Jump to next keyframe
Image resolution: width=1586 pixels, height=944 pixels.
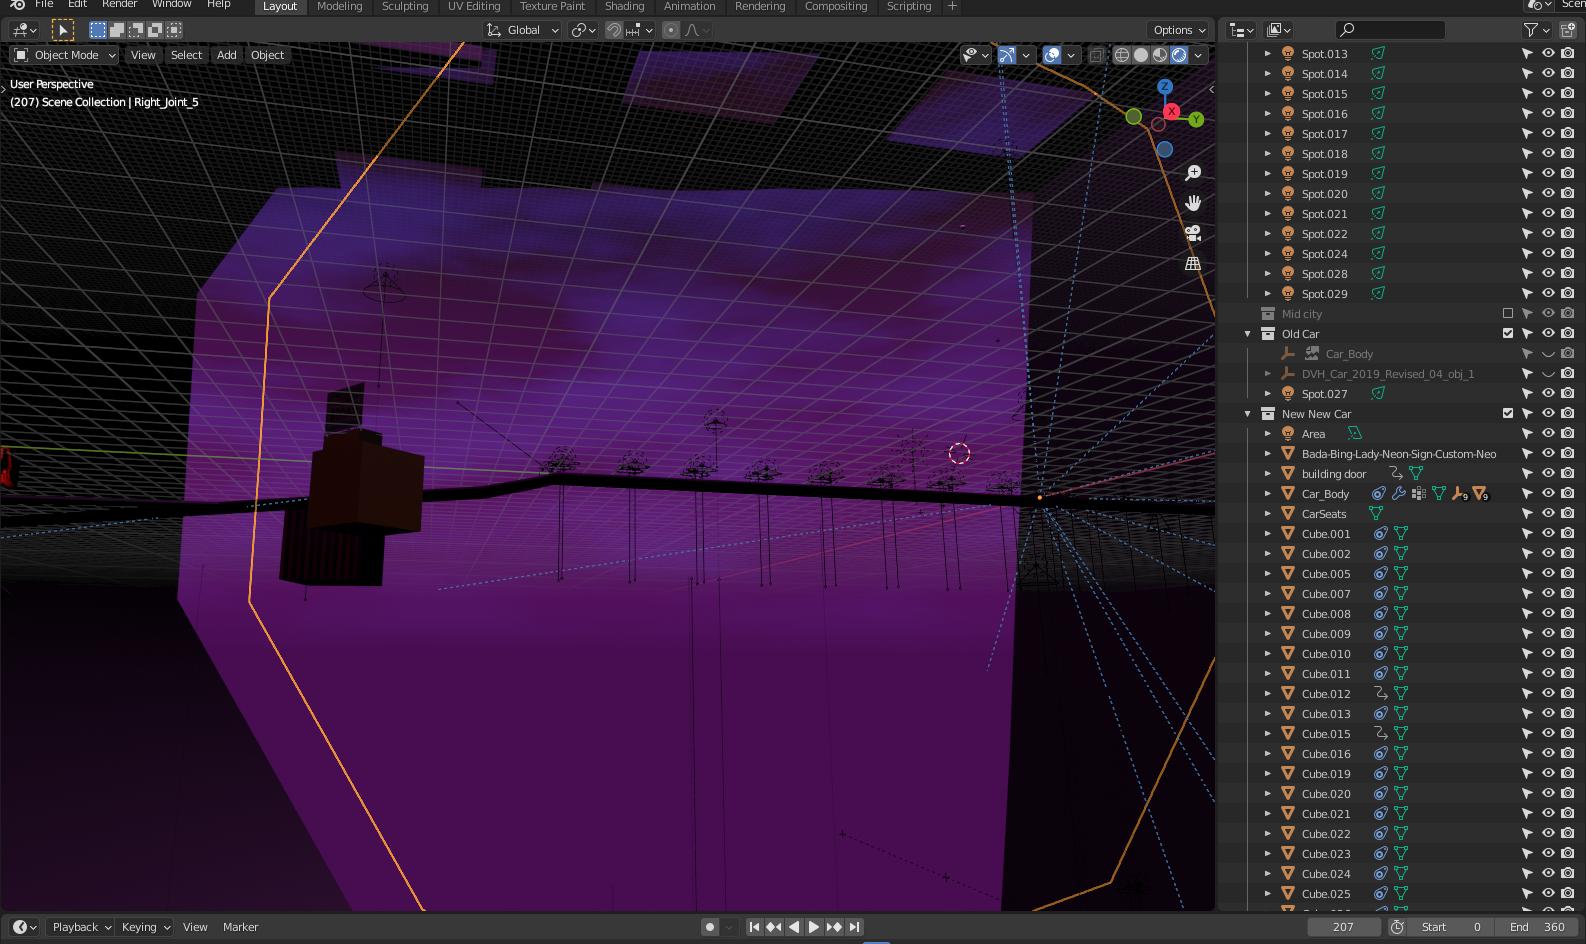834,927
